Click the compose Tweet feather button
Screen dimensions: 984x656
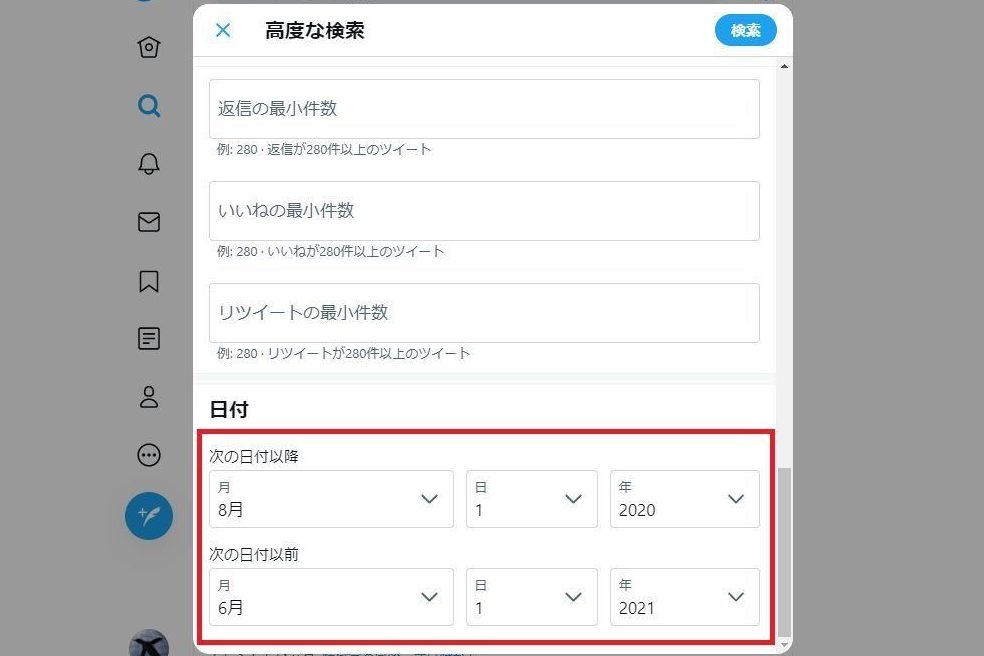pos(149,516)
